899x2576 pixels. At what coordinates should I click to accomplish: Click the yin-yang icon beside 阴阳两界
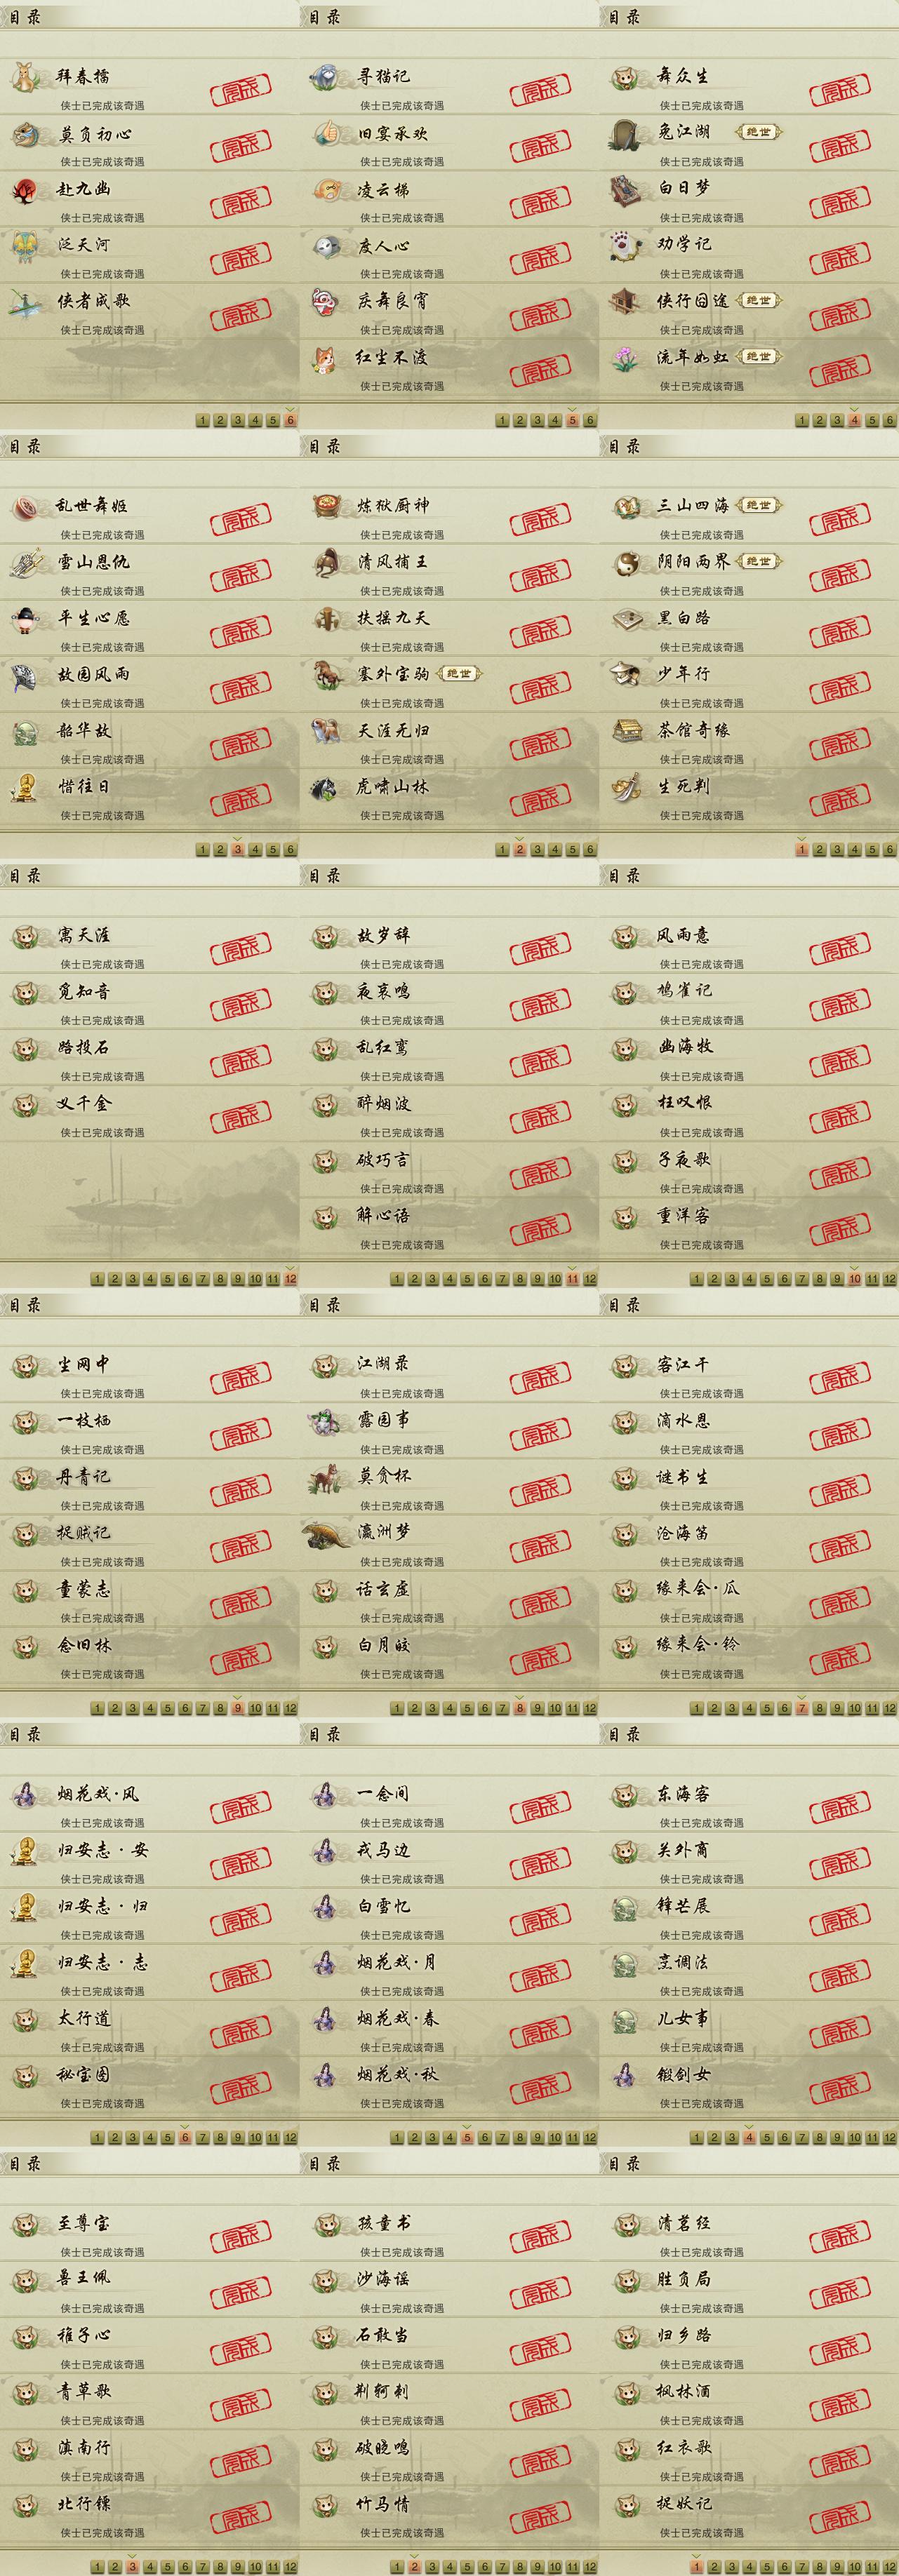(625, 563)
